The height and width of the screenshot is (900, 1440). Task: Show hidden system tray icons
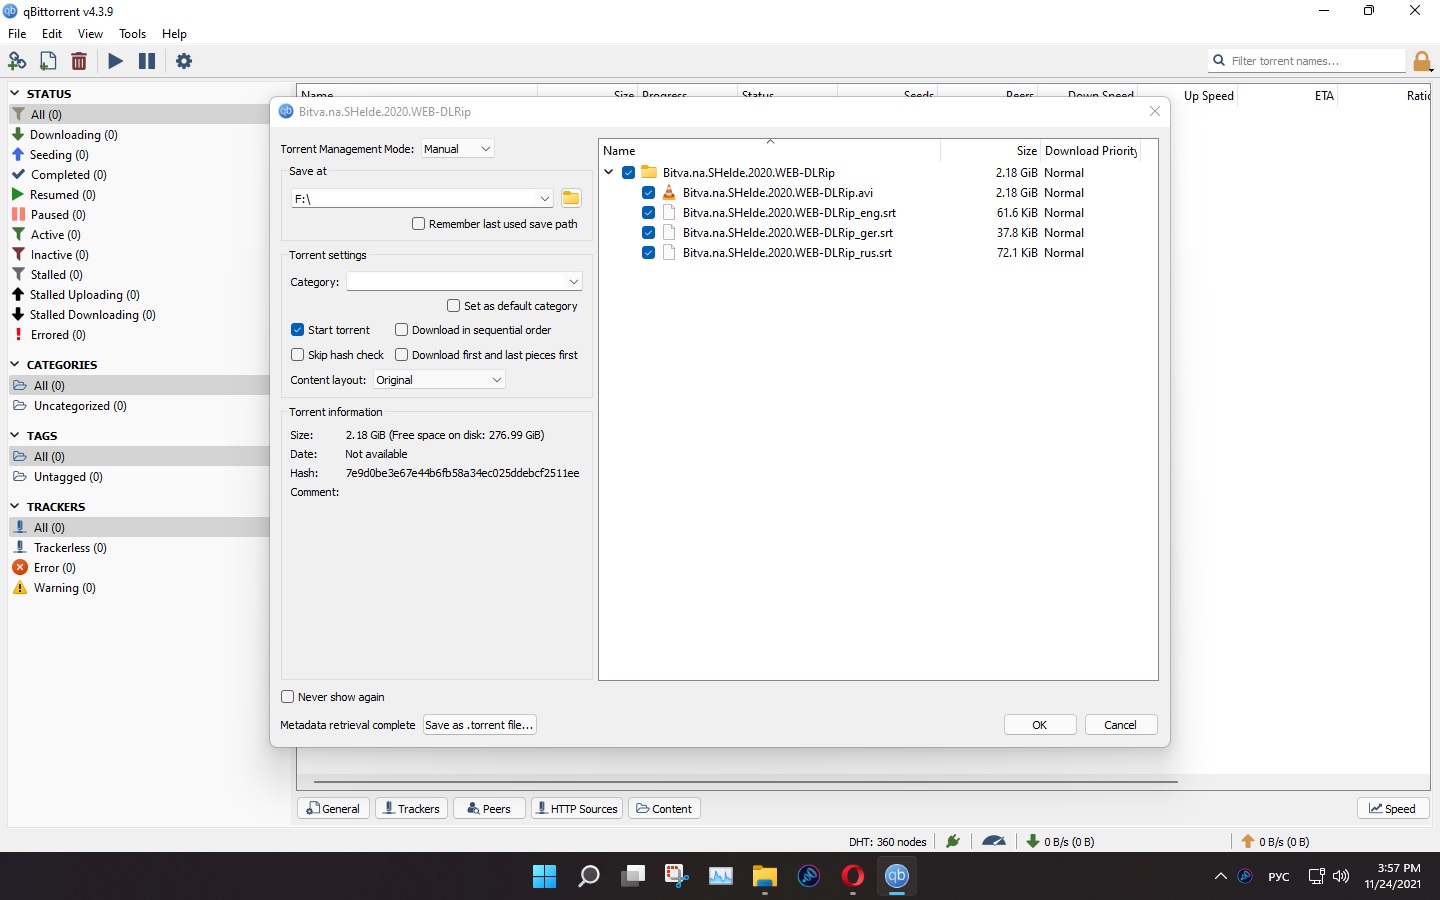(1220, 876)
